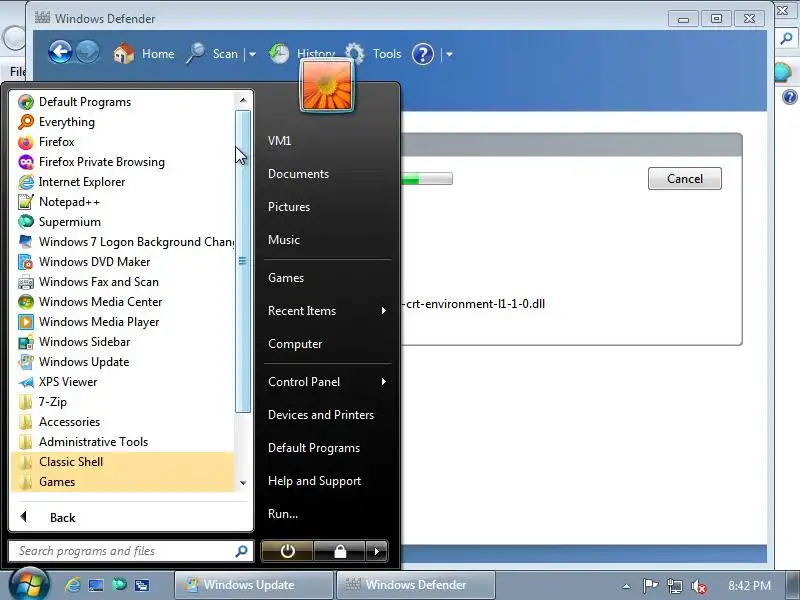Open Windows Media Player
The width and height of the screenshot is (800, 600).
122,321
